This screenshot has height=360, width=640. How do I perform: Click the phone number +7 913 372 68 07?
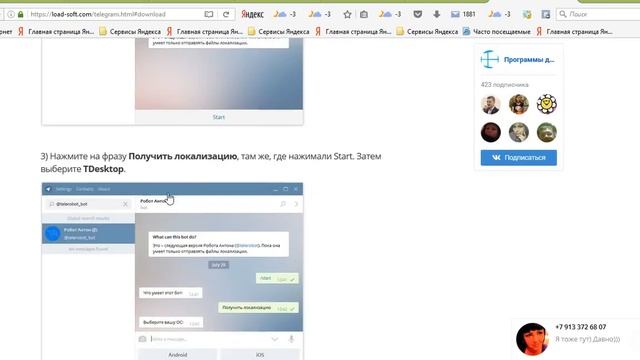pos(580,327)
